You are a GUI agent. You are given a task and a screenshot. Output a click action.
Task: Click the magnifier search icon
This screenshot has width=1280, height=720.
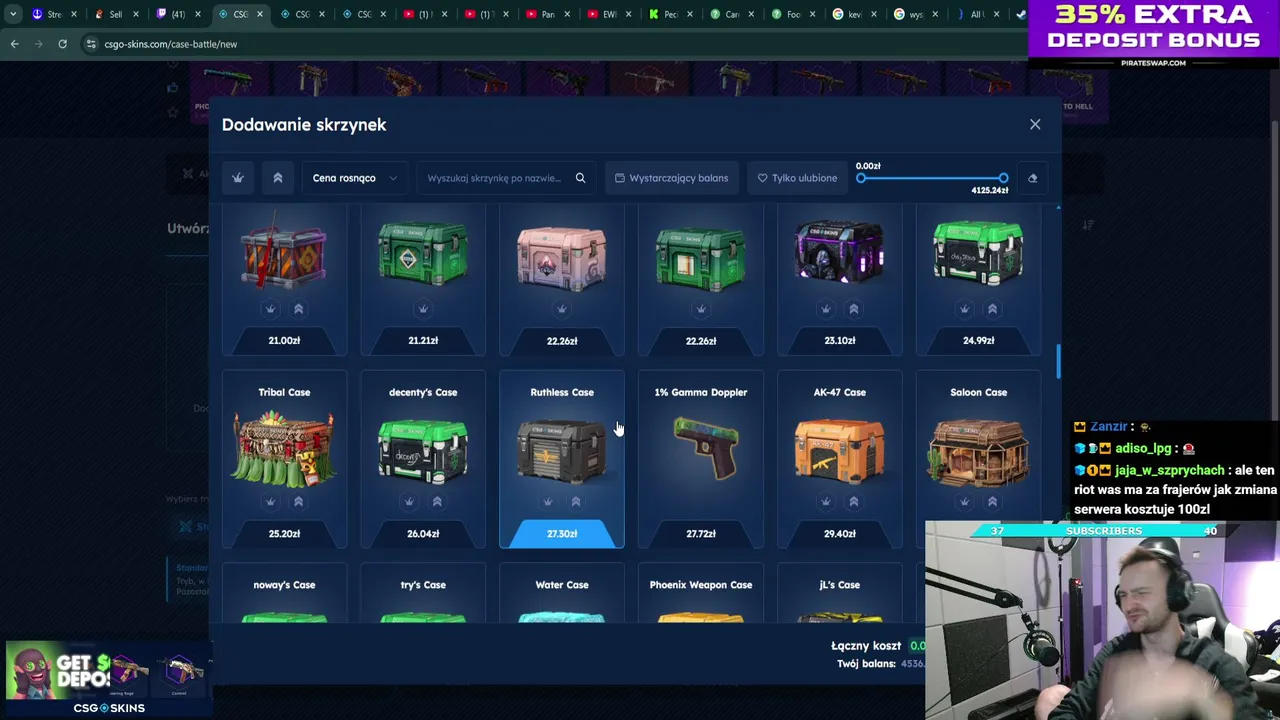580,178
